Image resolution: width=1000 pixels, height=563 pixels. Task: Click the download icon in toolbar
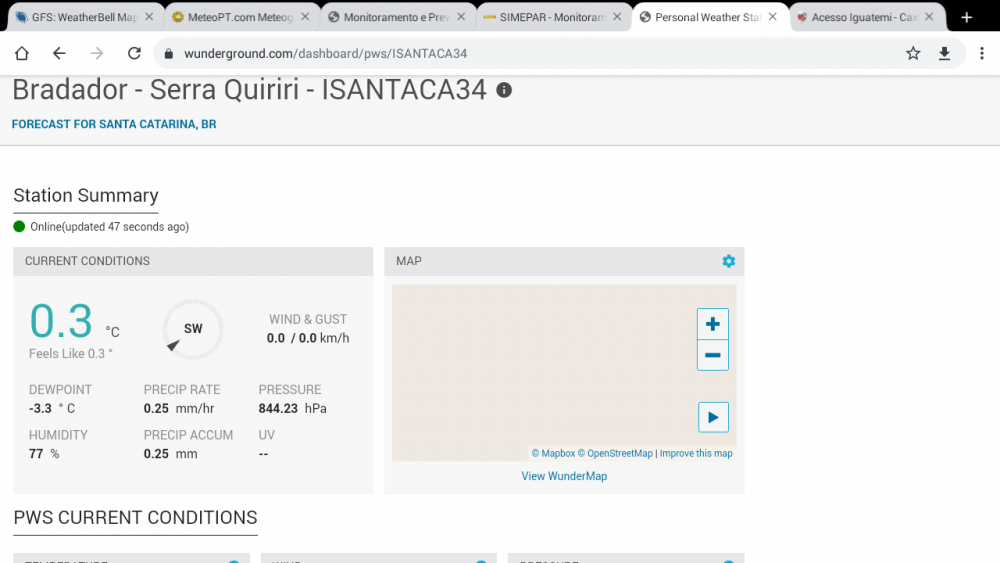tap(944, 54)
